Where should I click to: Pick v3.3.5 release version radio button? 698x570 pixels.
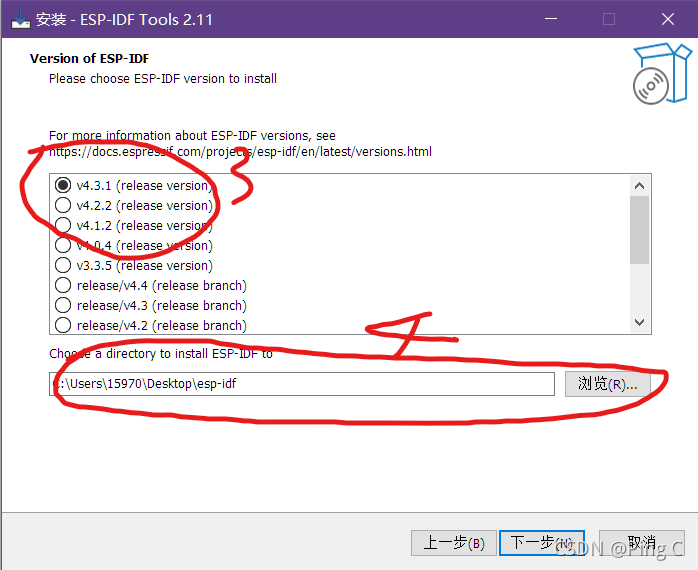[63, 265]
